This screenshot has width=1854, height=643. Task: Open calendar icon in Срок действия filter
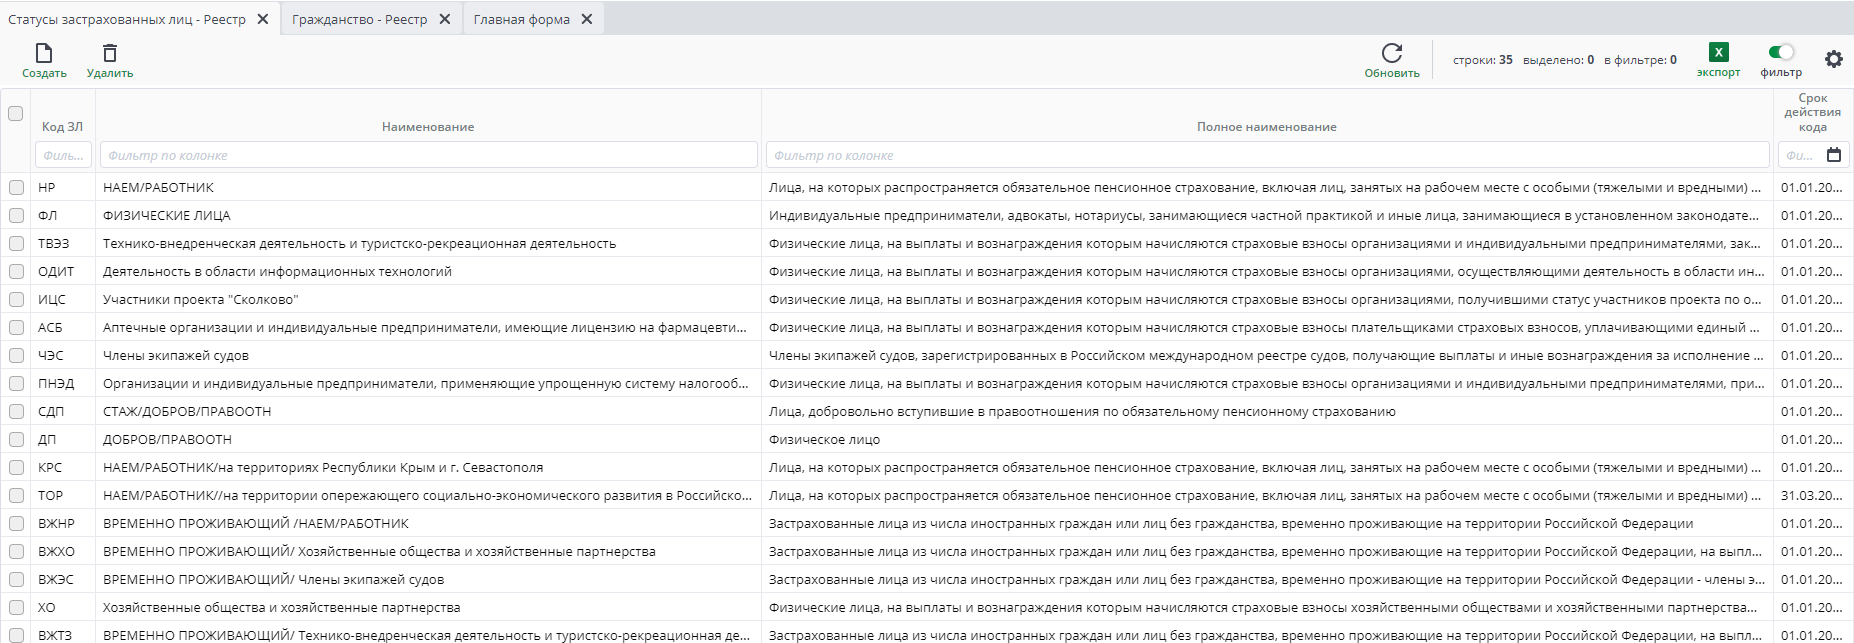click(x=1834, y=155)
